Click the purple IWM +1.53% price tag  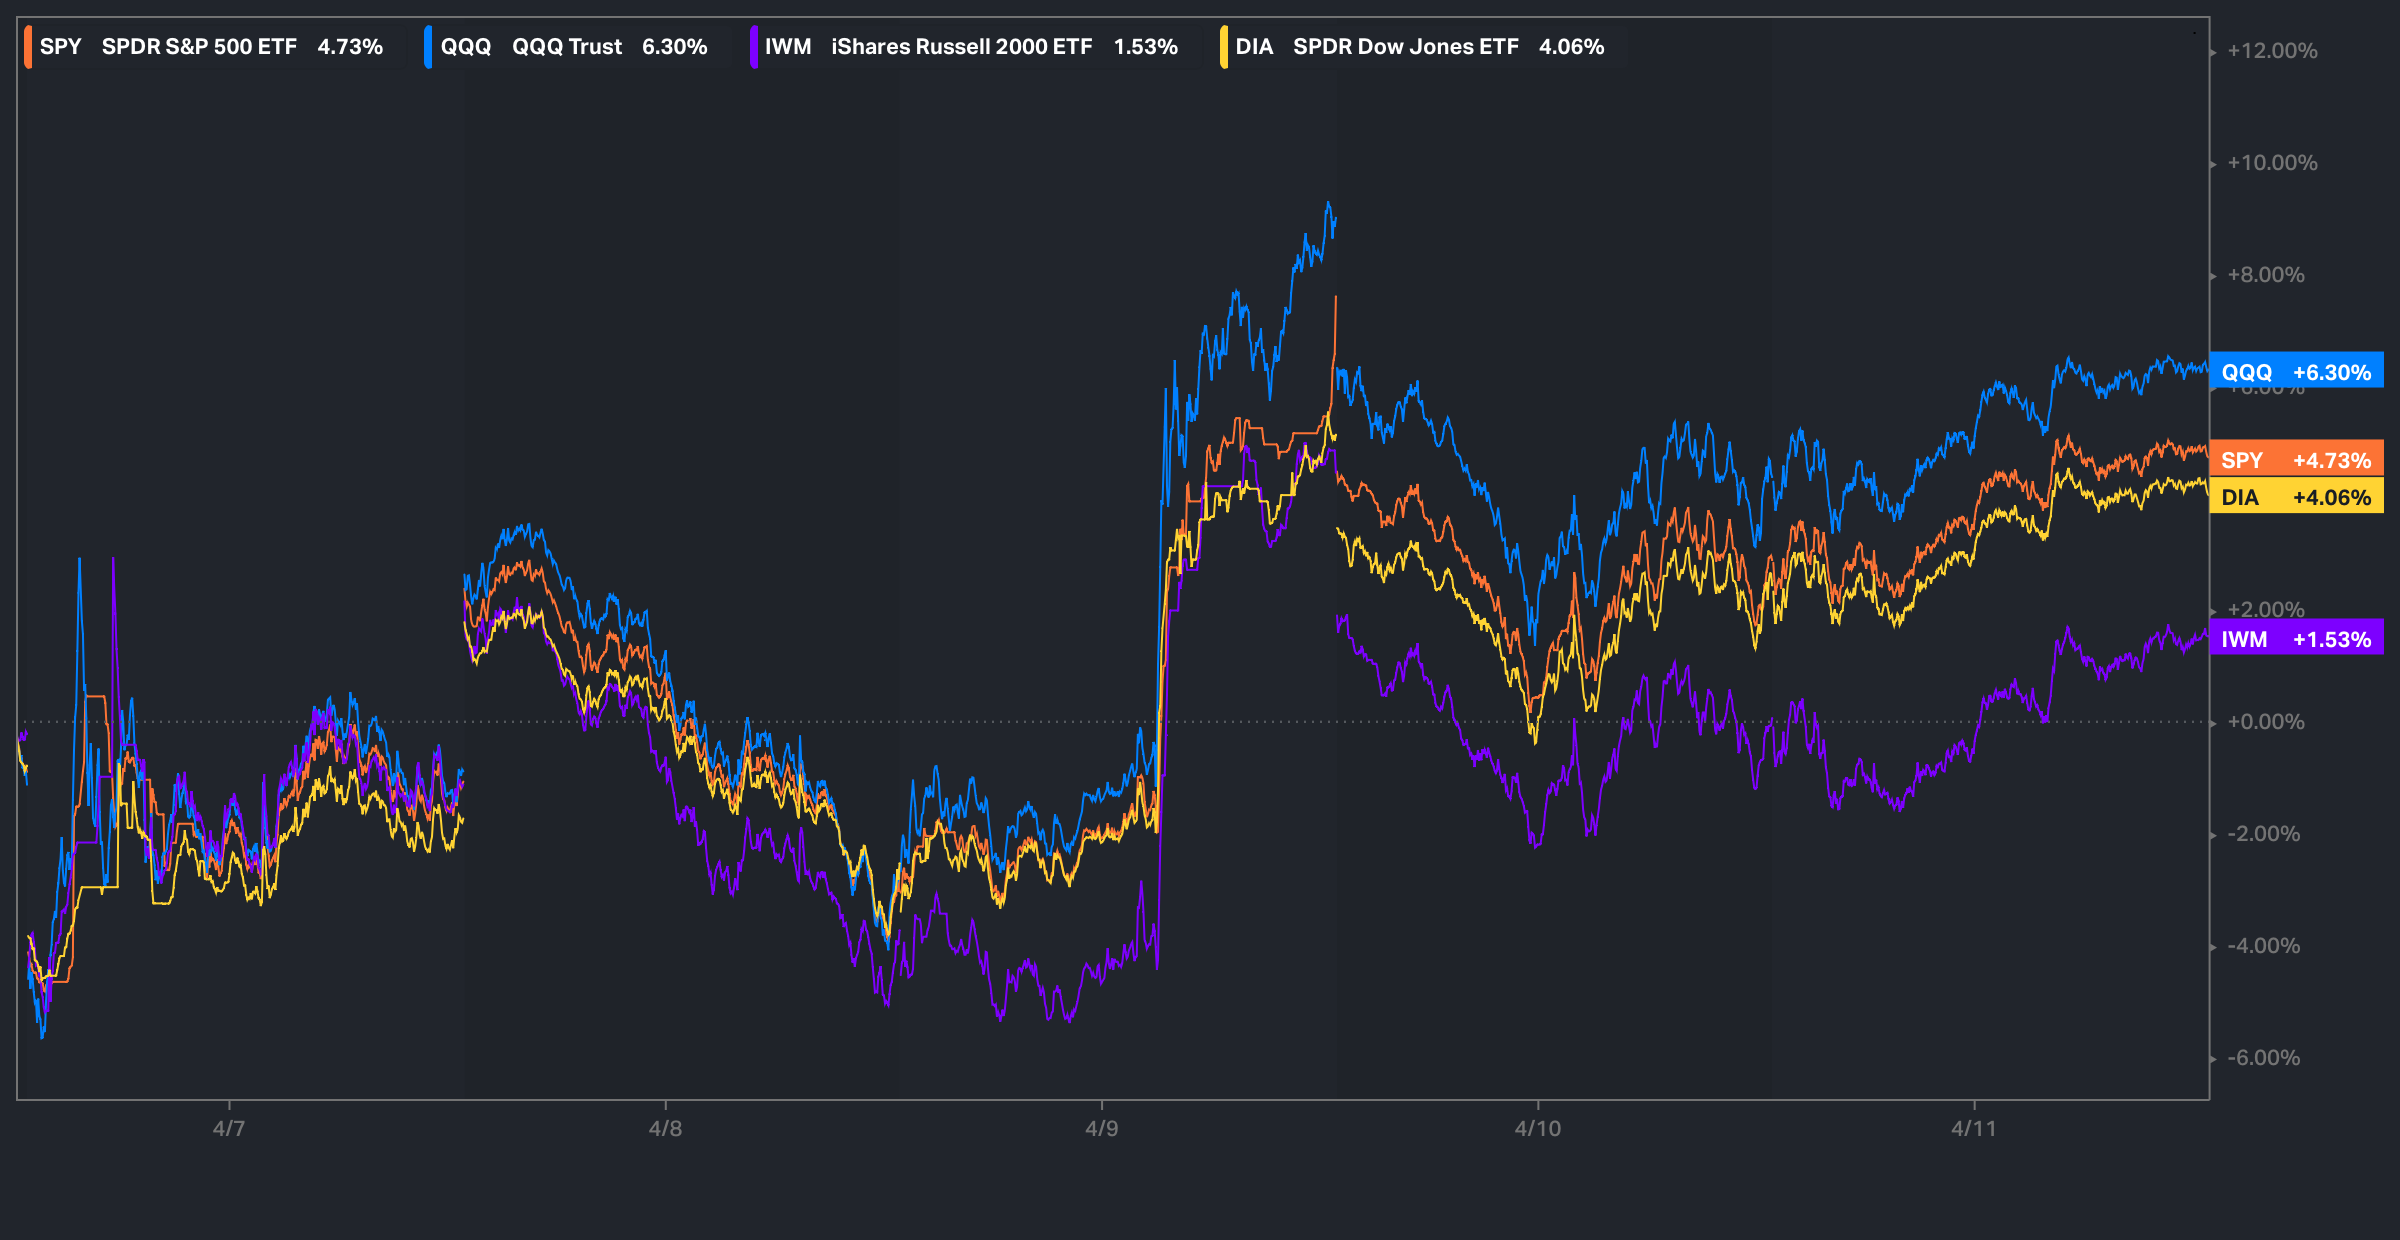point(2296,639)
